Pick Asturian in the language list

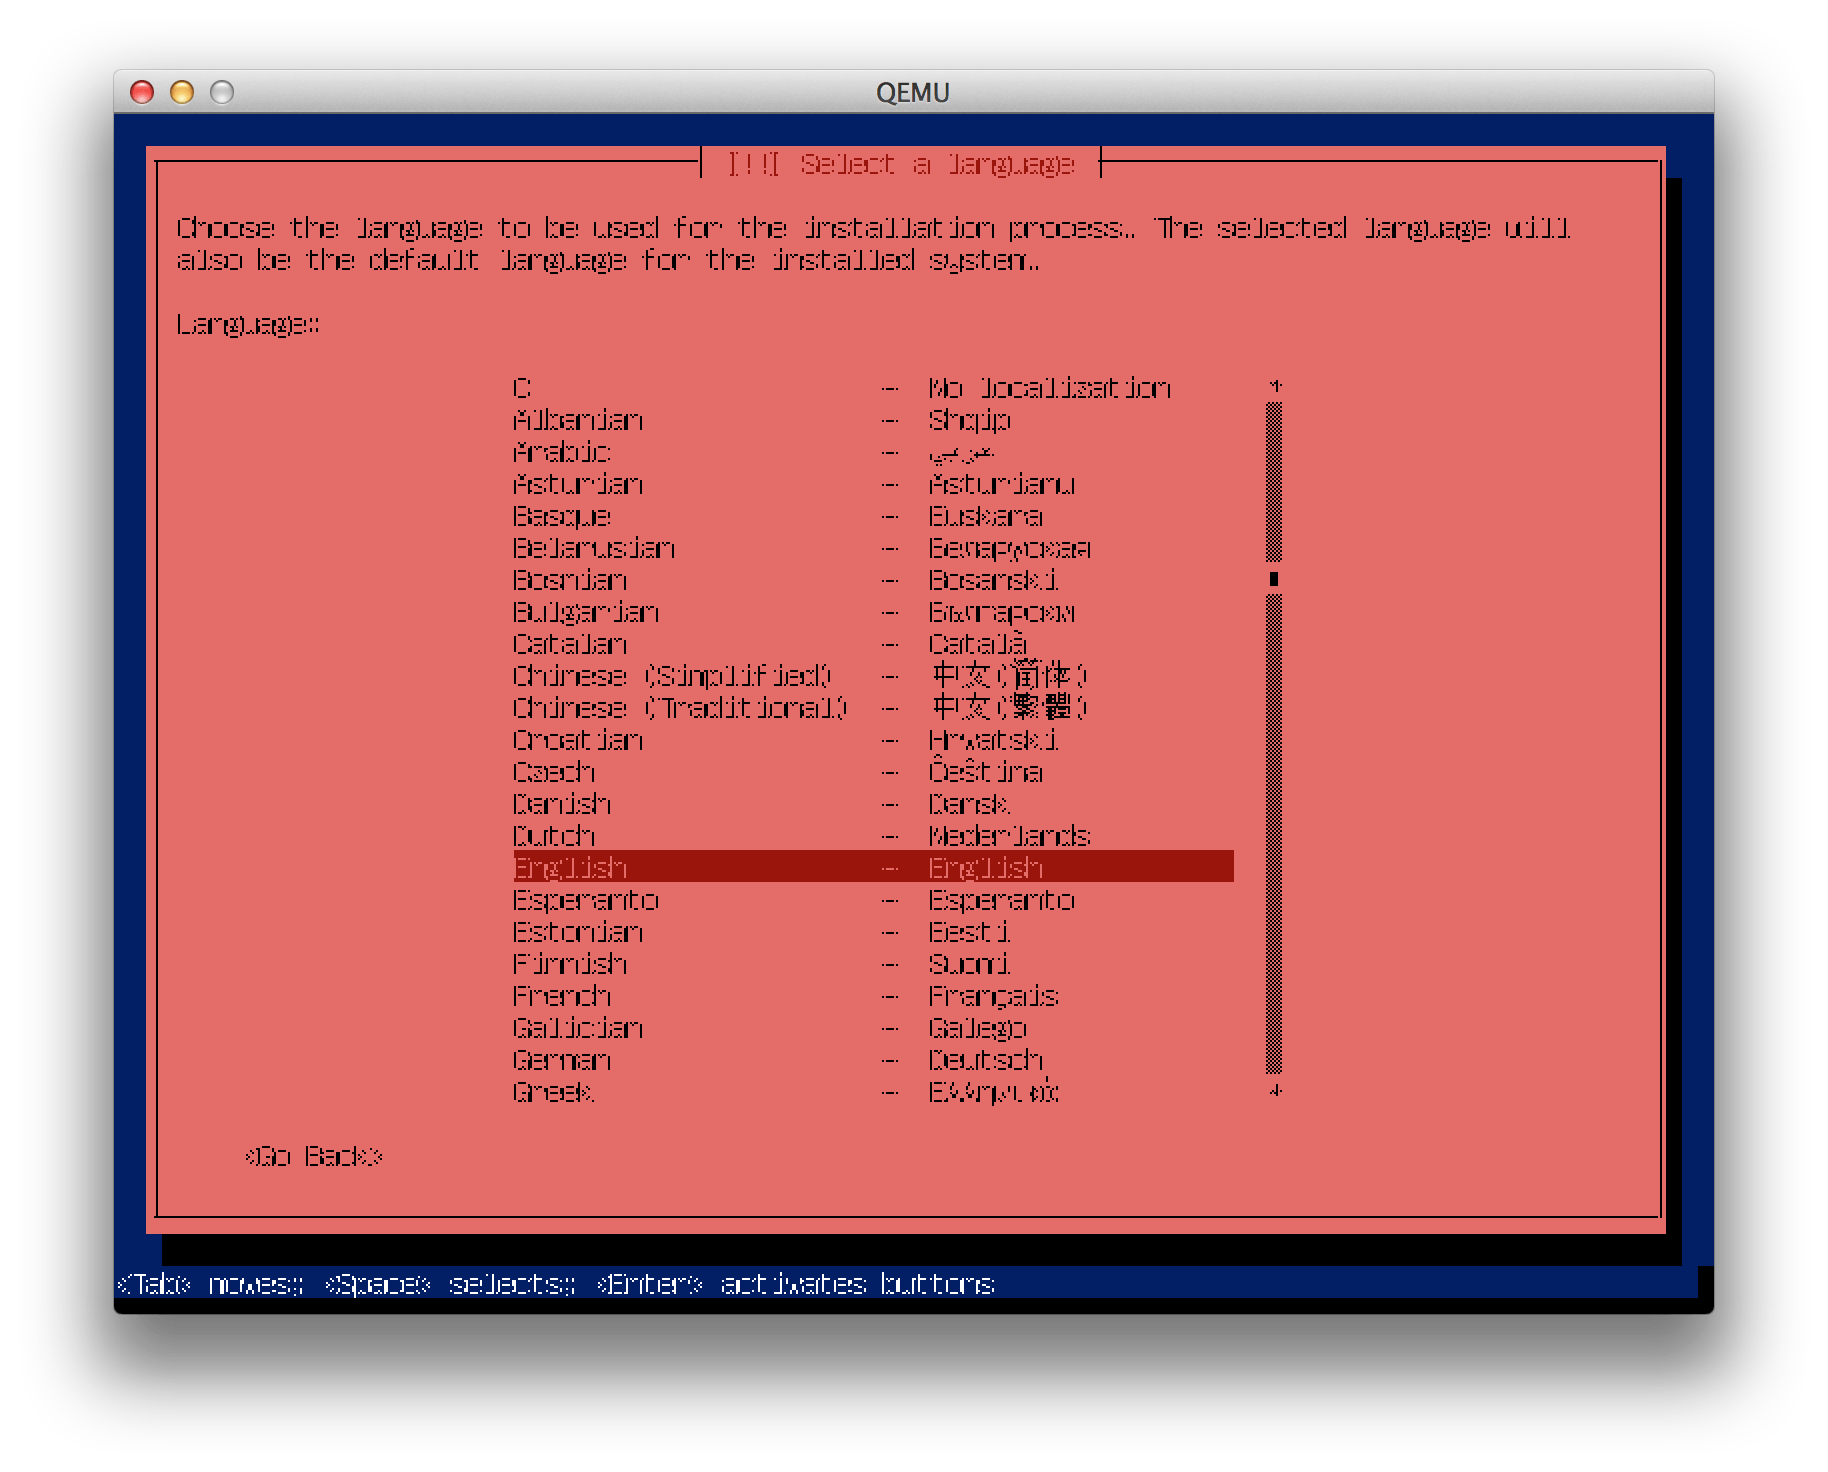(x=873, y=483)
